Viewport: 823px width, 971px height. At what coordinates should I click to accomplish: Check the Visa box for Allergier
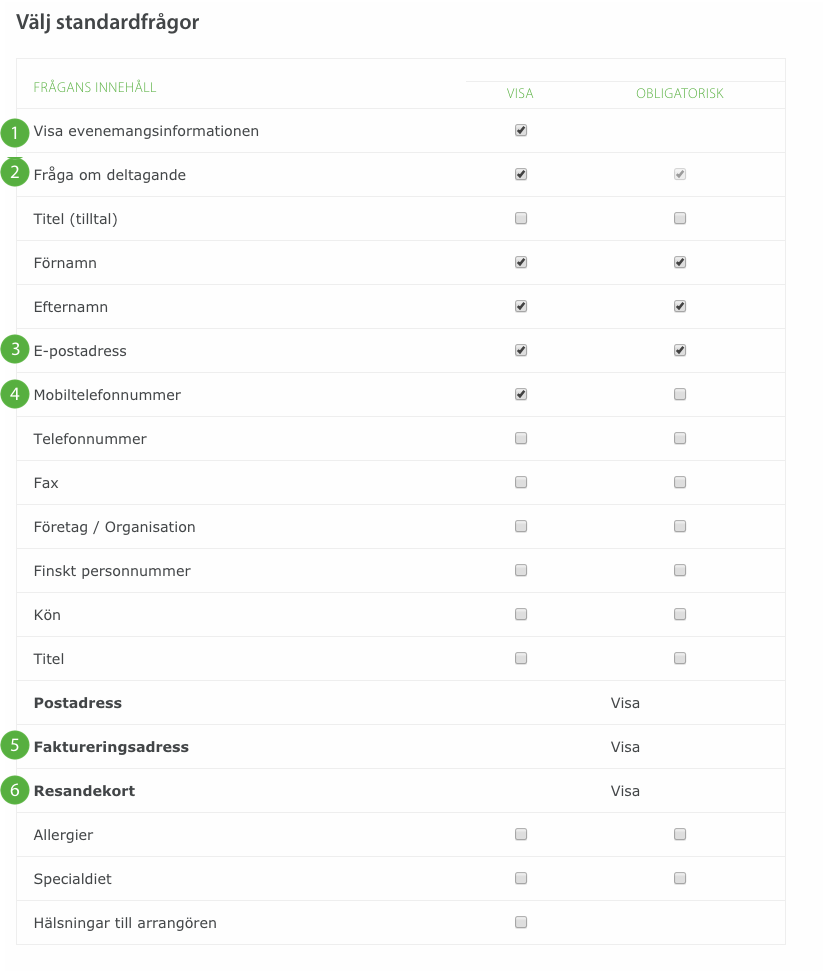(x=521, y=834)
